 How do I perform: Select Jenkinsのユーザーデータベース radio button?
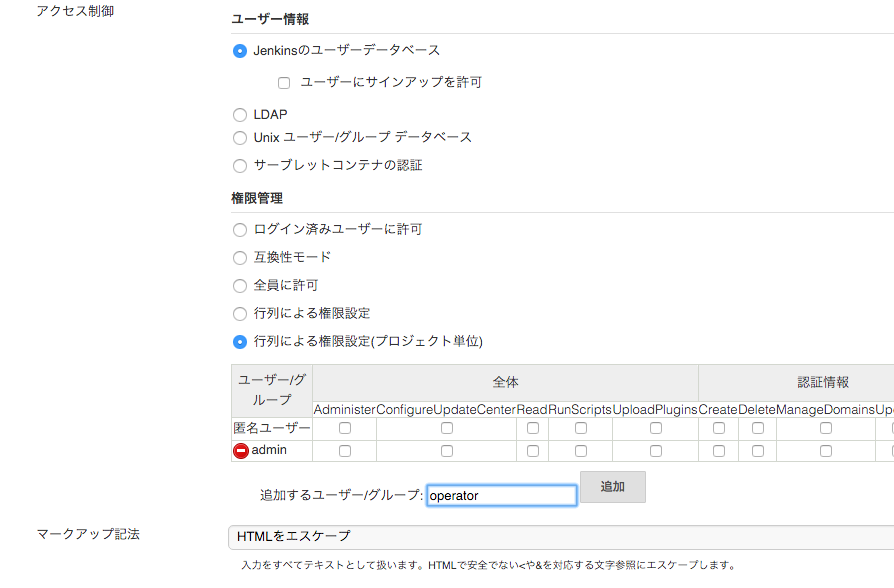pos(240,51)
